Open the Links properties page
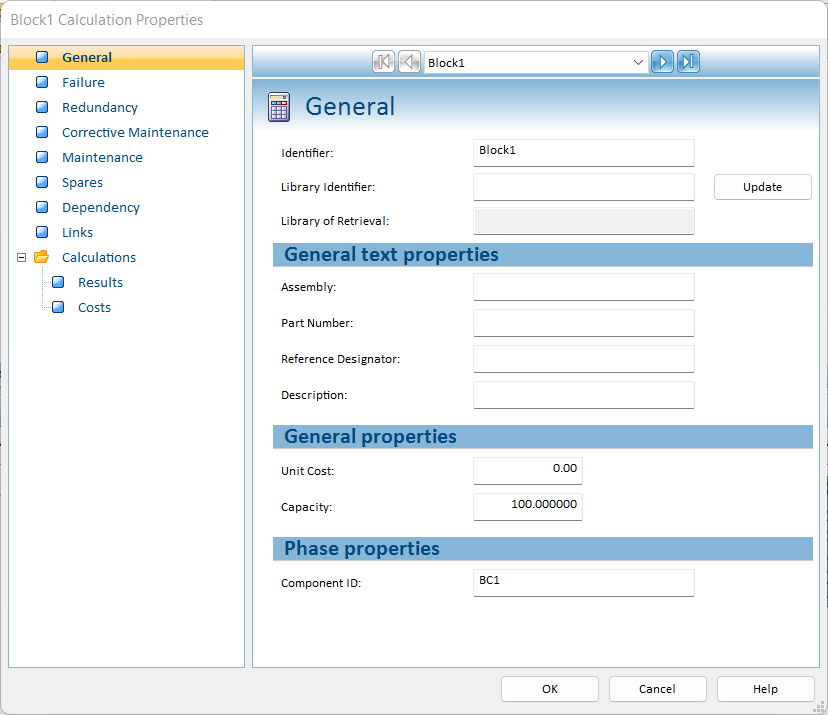Image resolution: width=828 pixels, height=715 pixels. click(78, 232)
